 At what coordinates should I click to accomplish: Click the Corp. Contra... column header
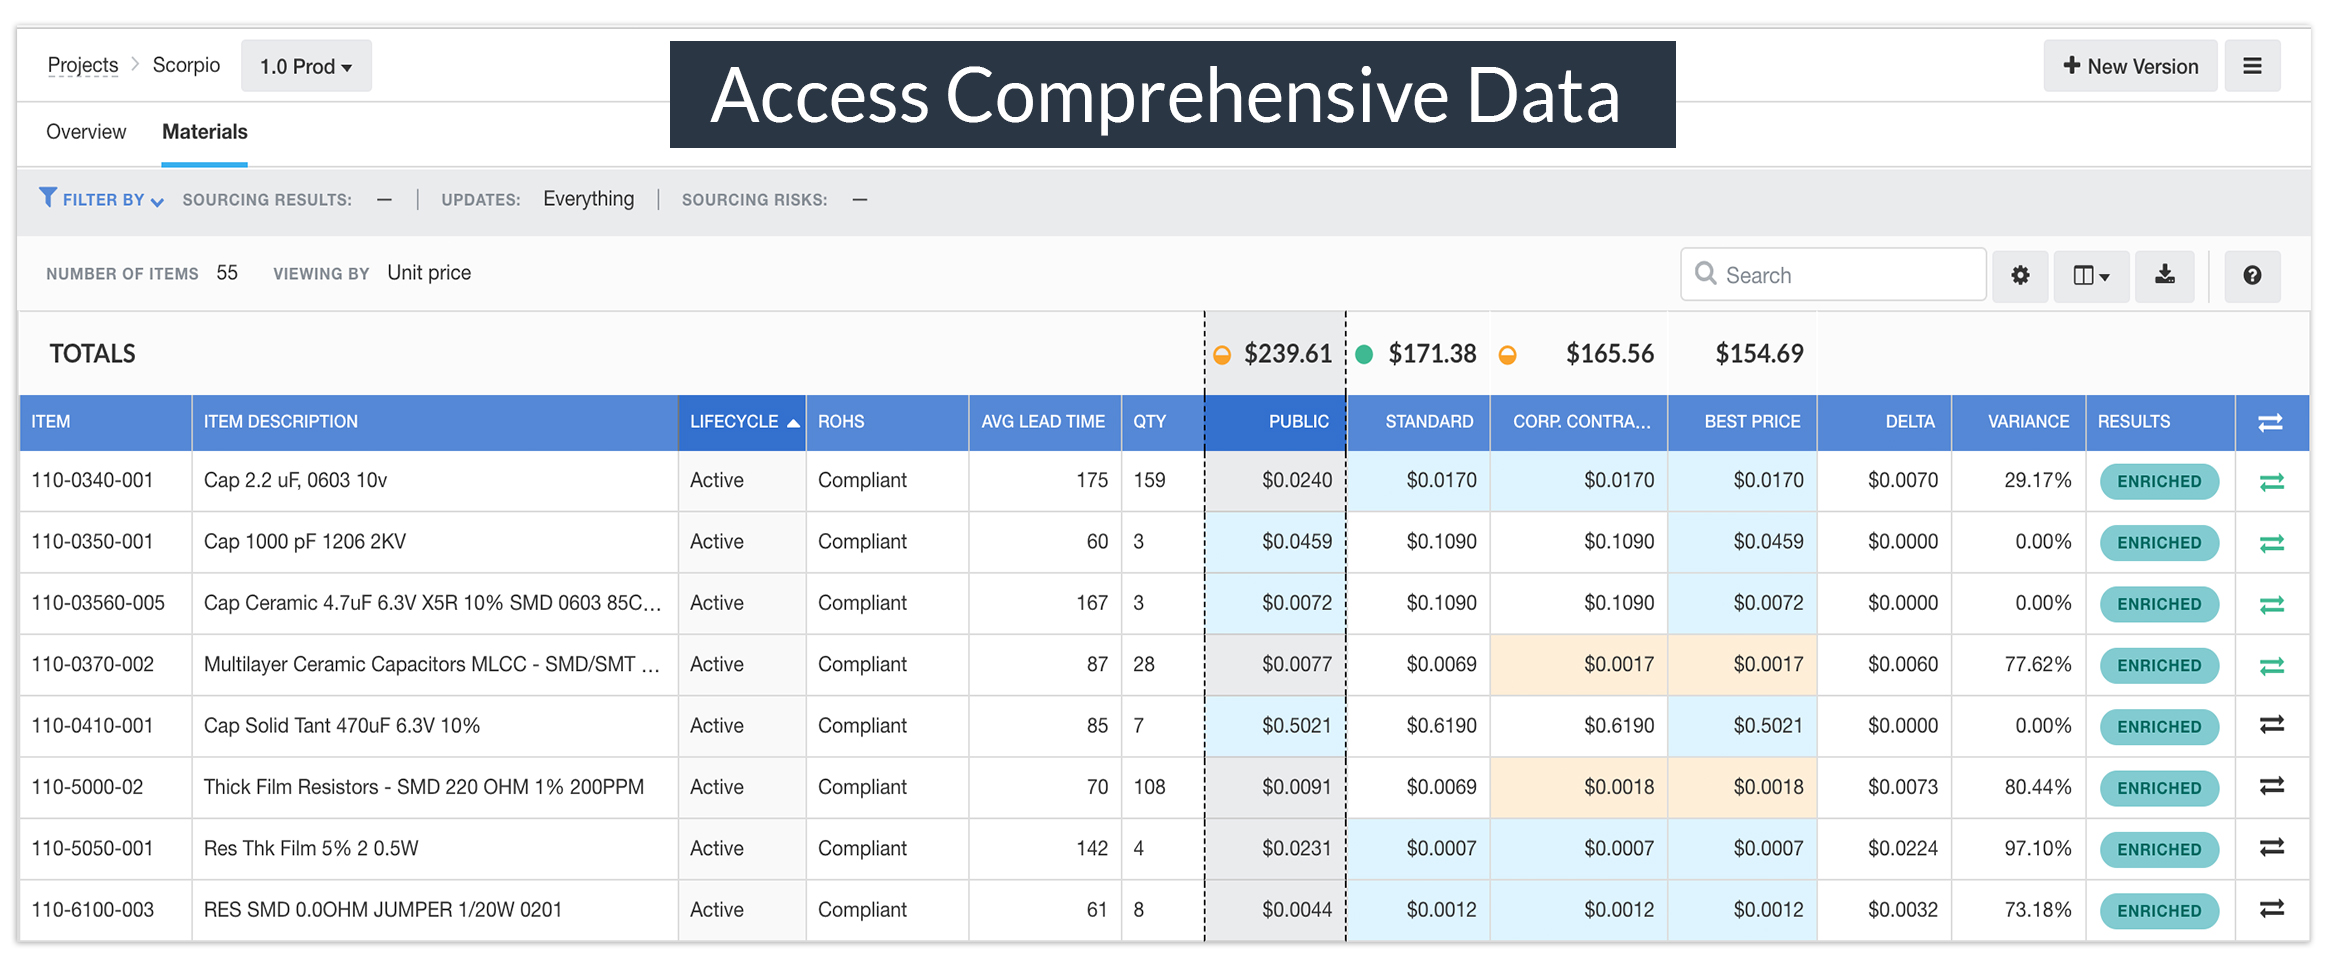[1579, 422]
